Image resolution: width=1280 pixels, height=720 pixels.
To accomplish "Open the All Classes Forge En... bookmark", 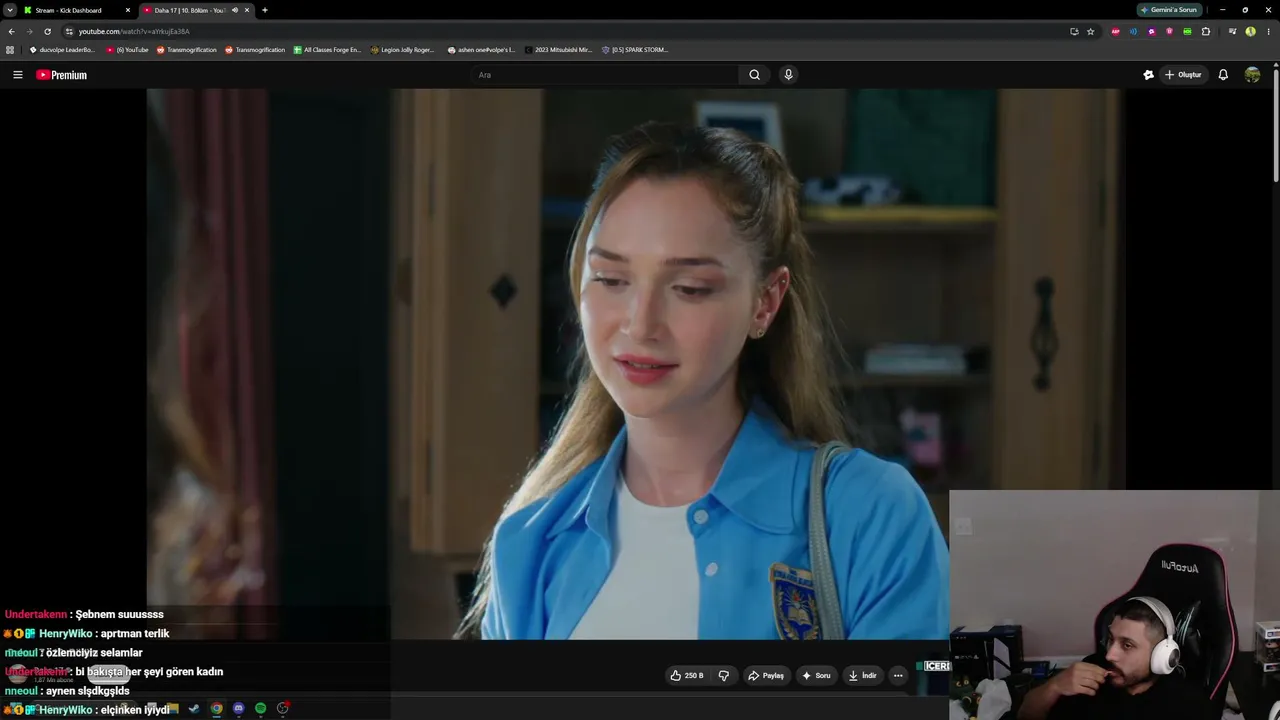I will [x=327, y=50].
